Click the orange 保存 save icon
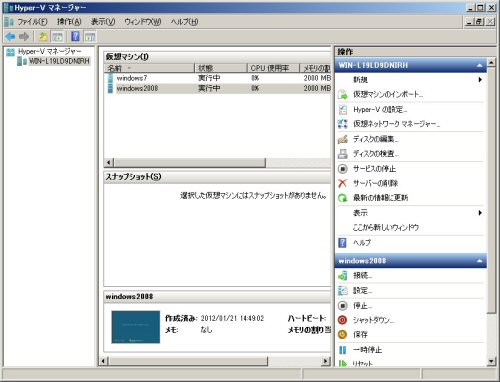 [x=343, y=334]
